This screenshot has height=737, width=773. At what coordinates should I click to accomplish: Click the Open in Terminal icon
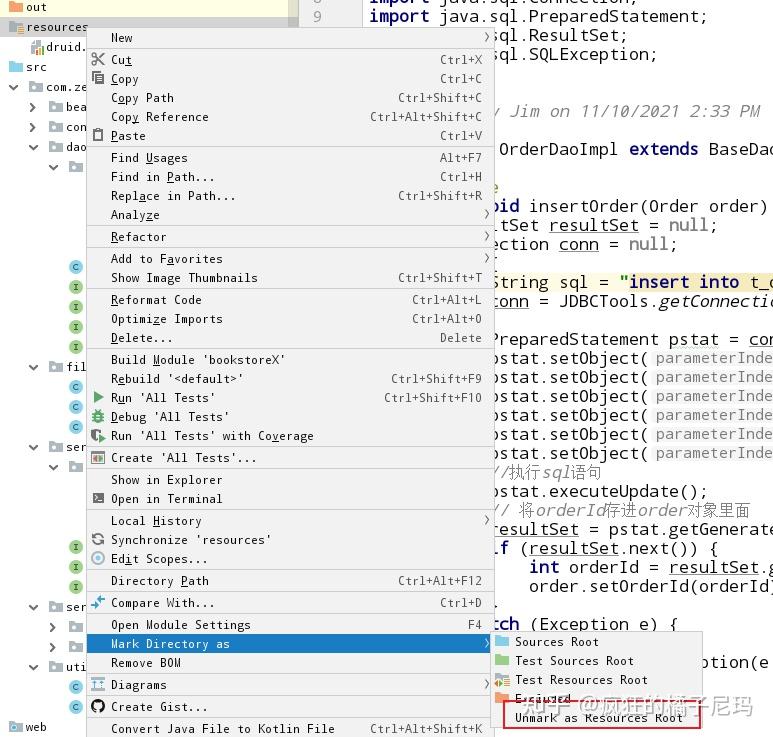(x=98, y=498)
